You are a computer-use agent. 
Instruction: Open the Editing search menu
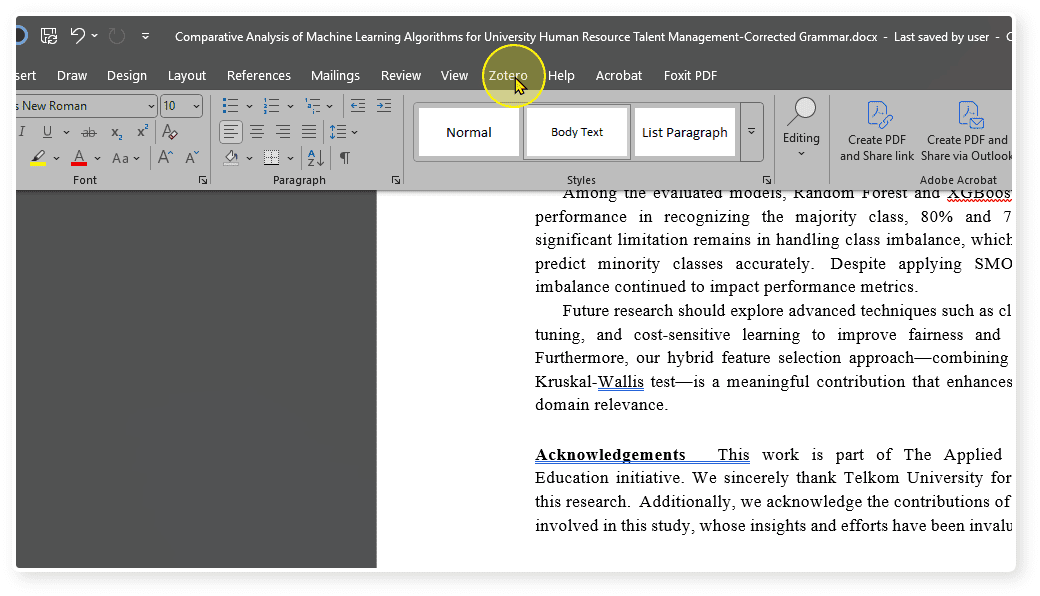click(801, 129)
